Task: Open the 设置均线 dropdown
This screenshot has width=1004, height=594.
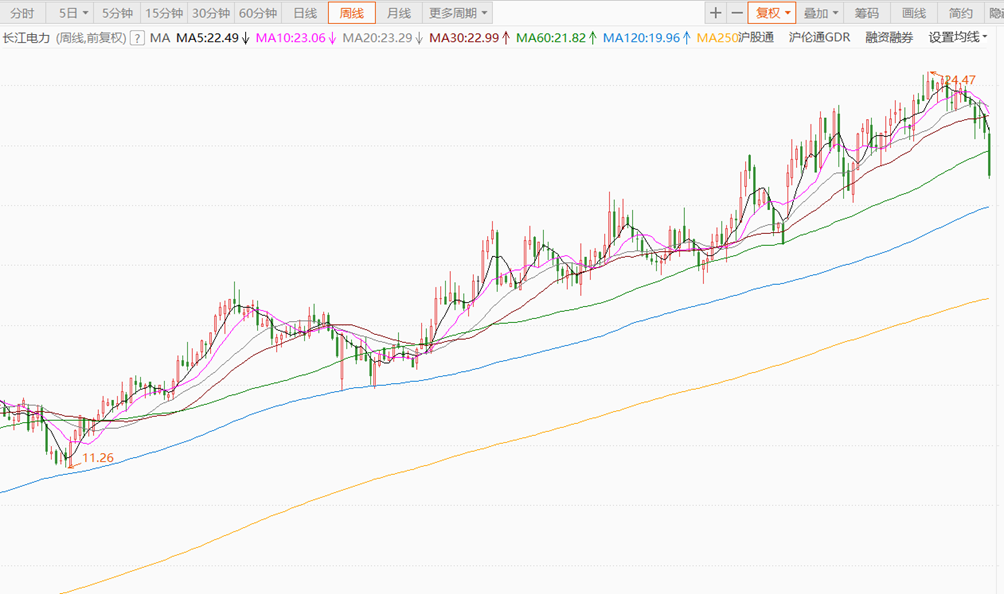Action: click(958, 37)
